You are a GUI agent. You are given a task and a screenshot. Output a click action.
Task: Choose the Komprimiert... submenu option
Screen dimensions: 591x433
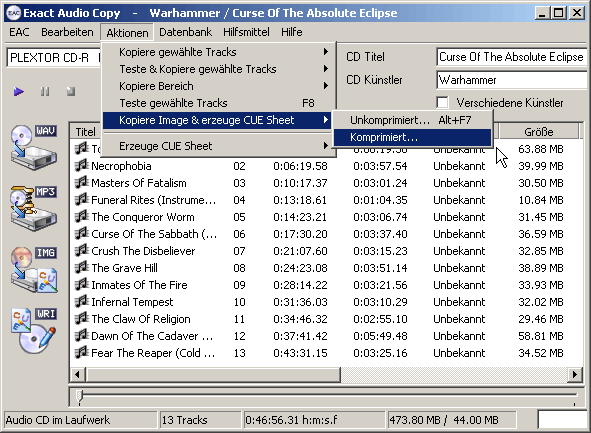pyautogui.click(x=413, y=137)
